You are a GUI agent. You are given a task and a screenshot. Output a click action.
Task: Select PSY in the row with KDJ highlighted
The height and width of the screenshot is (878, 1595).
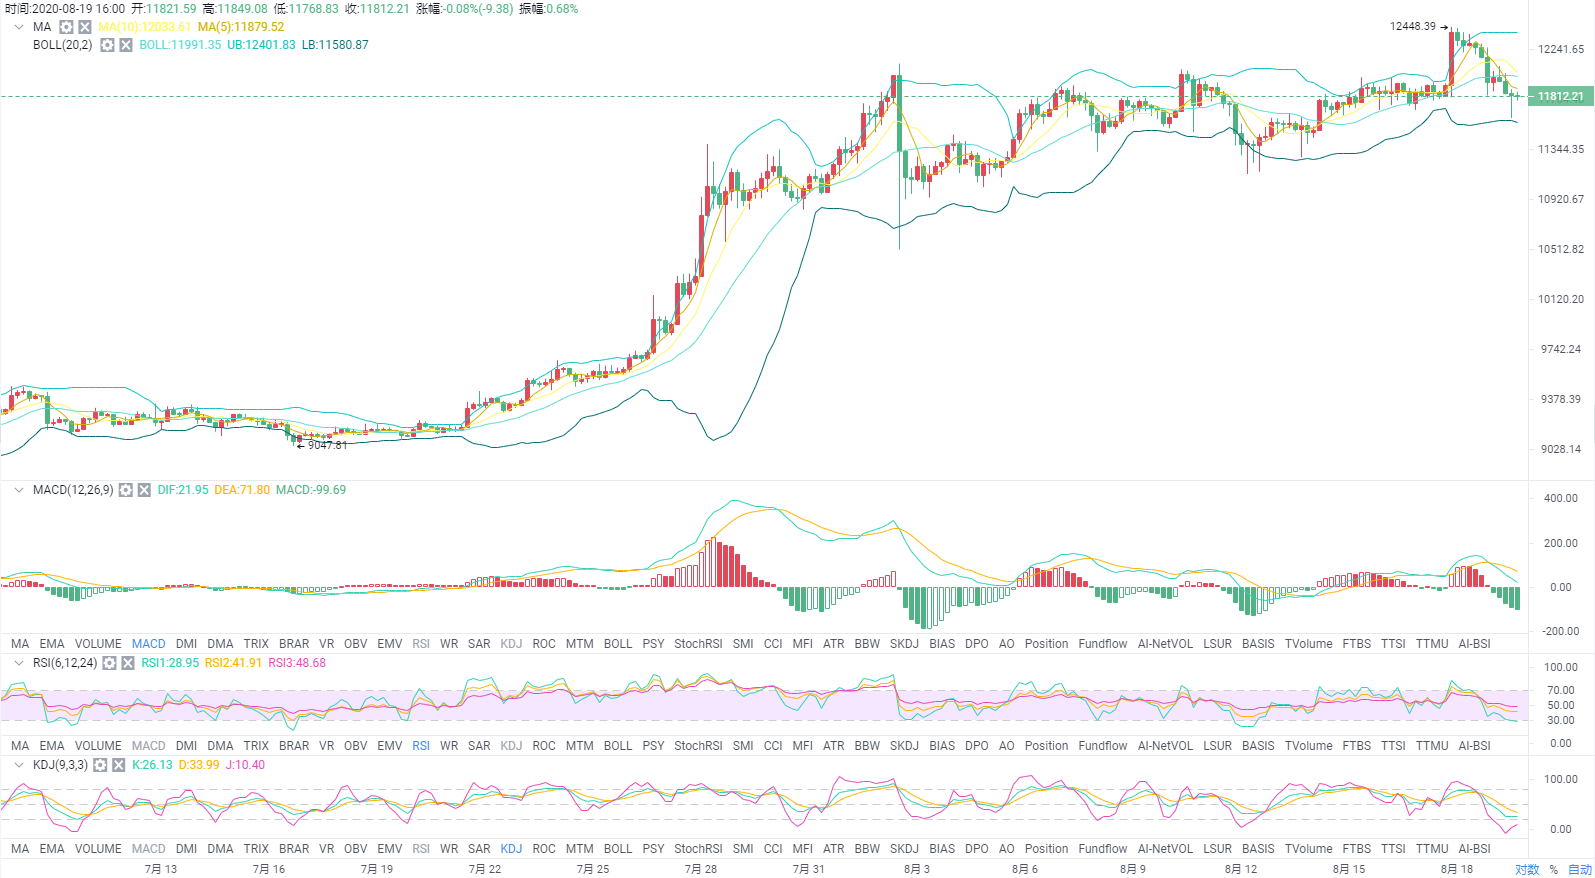[x=653, y=849]
